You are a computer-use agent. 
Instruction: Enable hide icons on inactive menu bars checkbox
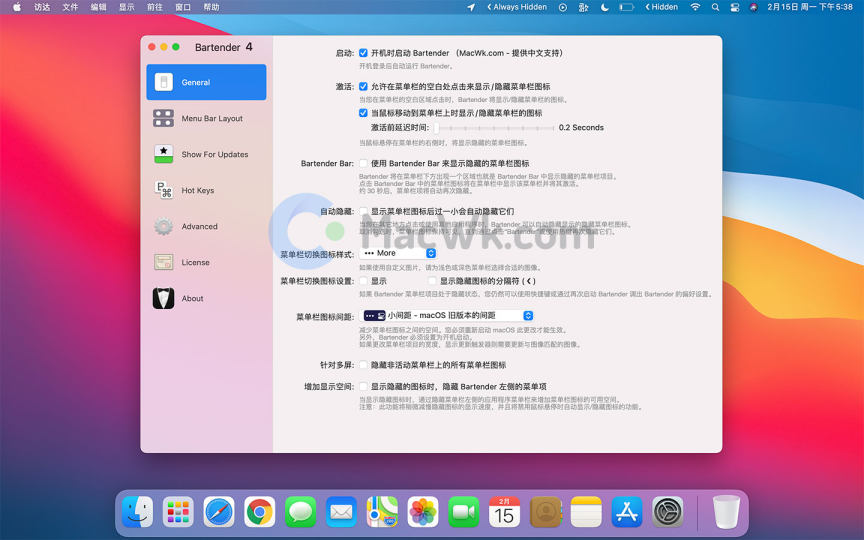363,365
